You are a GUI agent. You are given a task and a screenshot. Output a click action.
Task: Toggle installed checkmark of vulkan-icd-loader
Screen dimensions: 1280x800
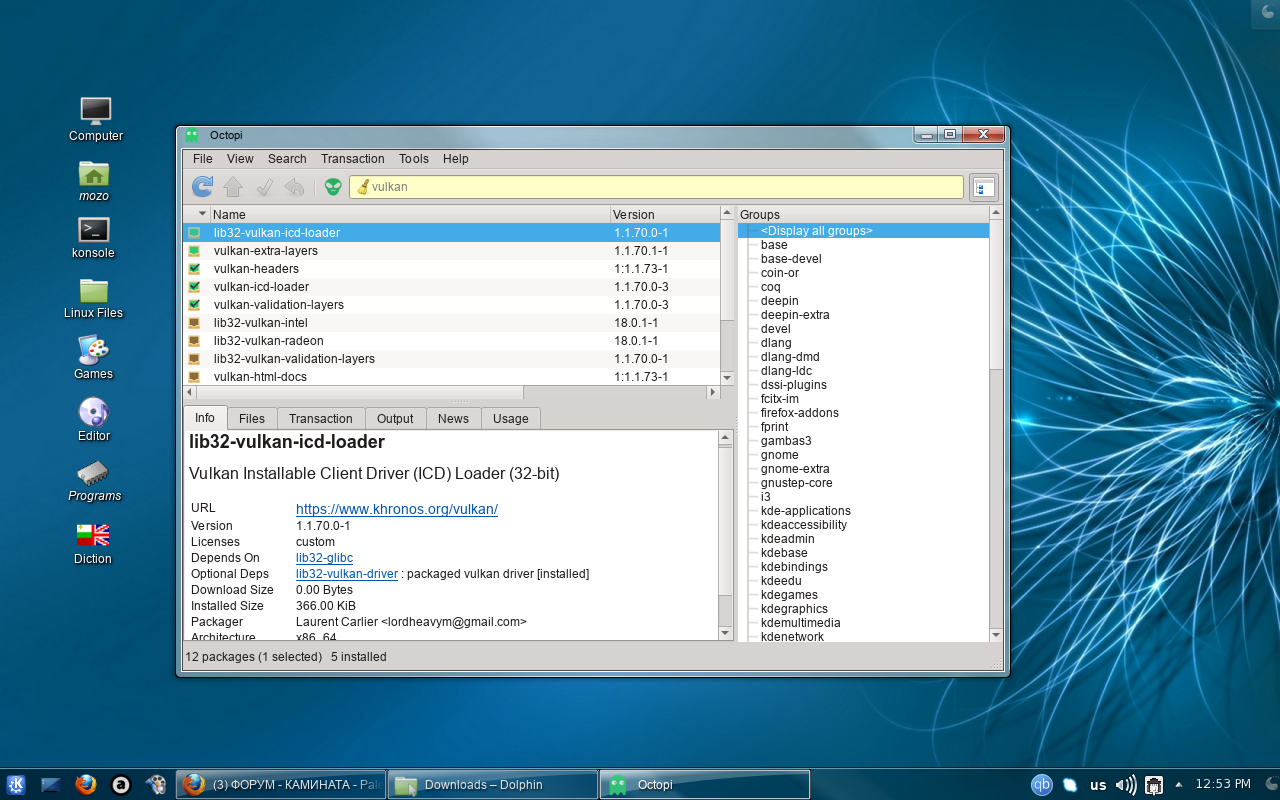point(194,287)
